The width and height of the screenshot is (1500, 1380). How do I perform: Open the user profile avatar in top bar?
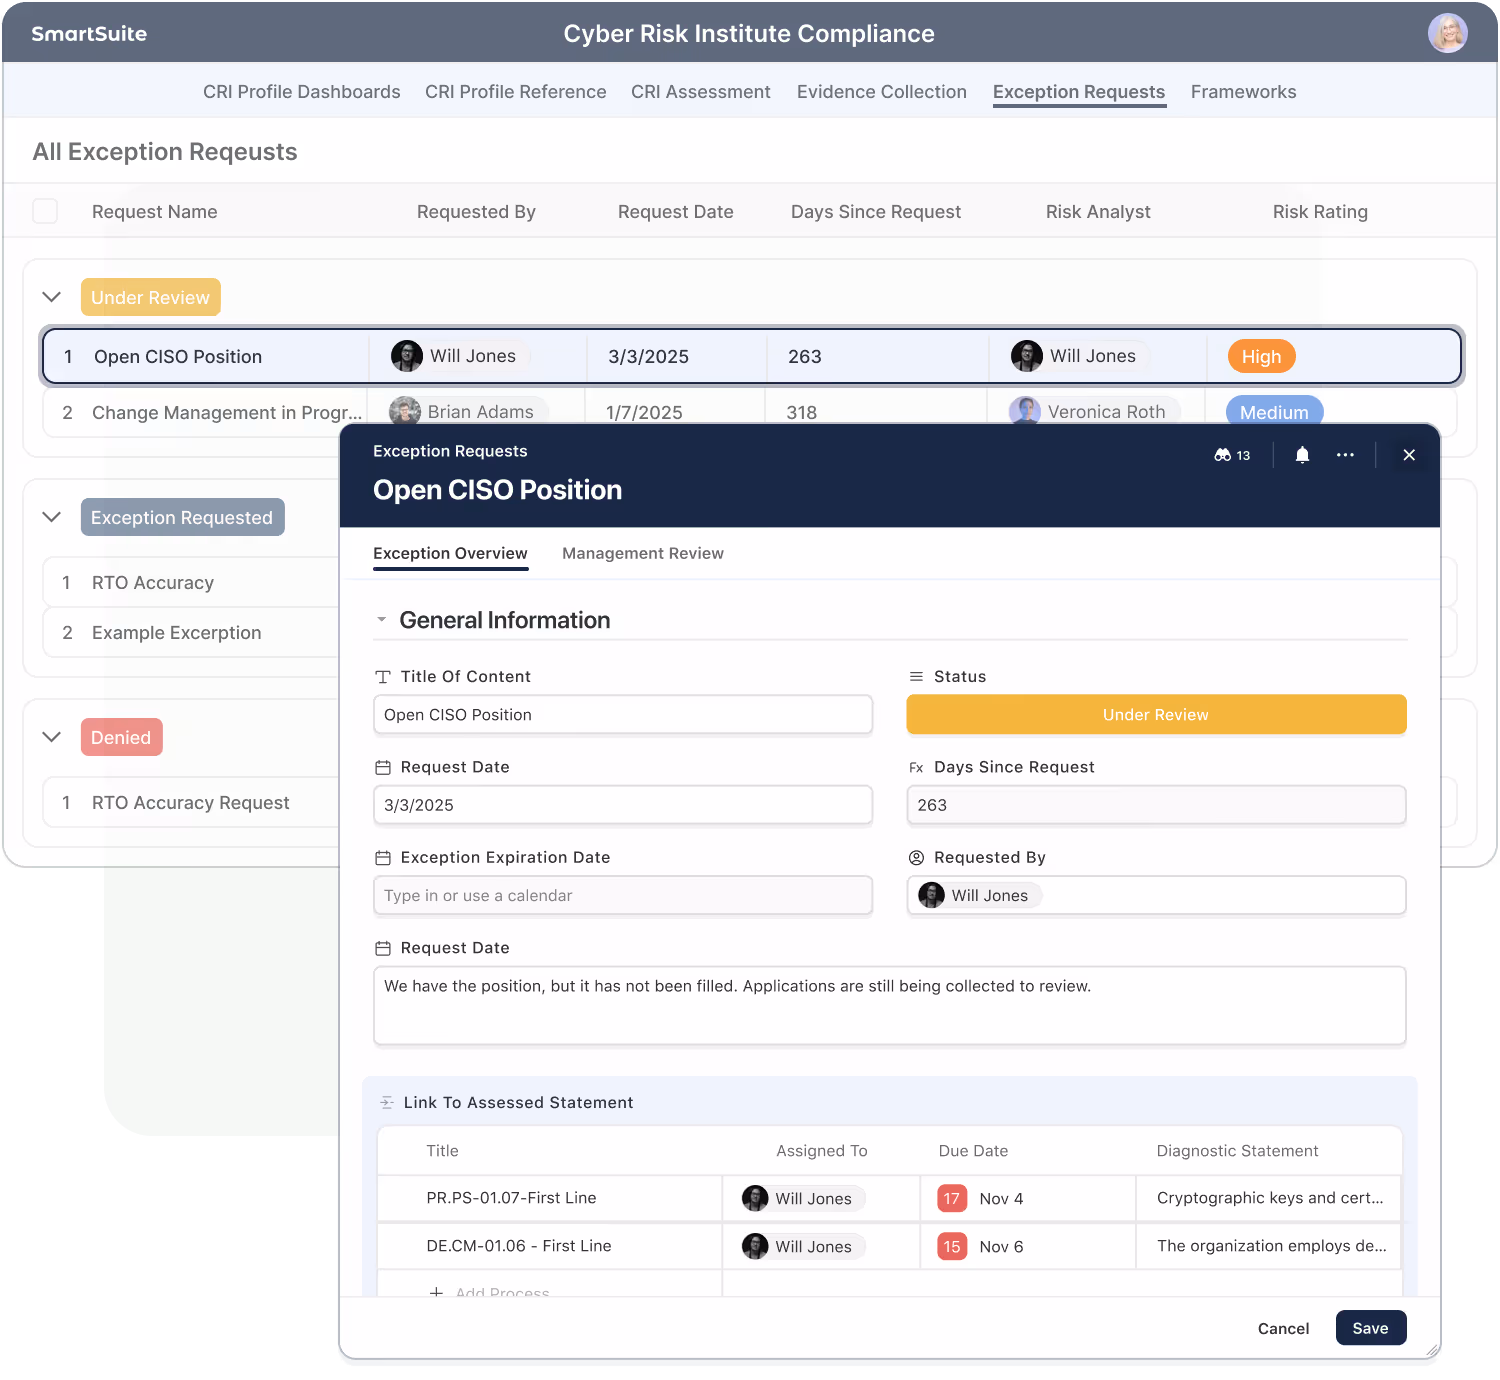coord(1447,33)
